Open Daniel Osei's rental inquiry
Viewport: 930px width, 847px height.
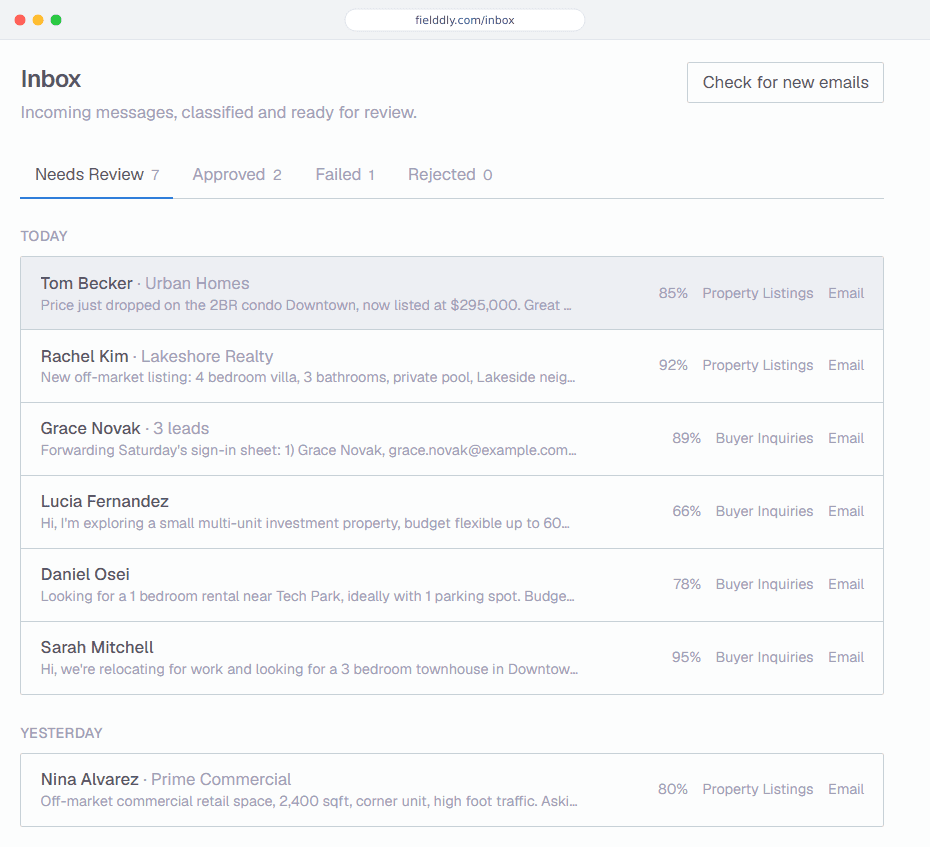pos(452,585)
